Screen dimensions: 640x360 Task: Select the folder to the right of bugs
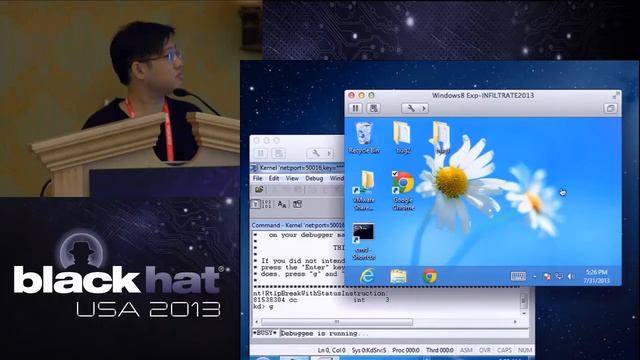pos(442,138)
